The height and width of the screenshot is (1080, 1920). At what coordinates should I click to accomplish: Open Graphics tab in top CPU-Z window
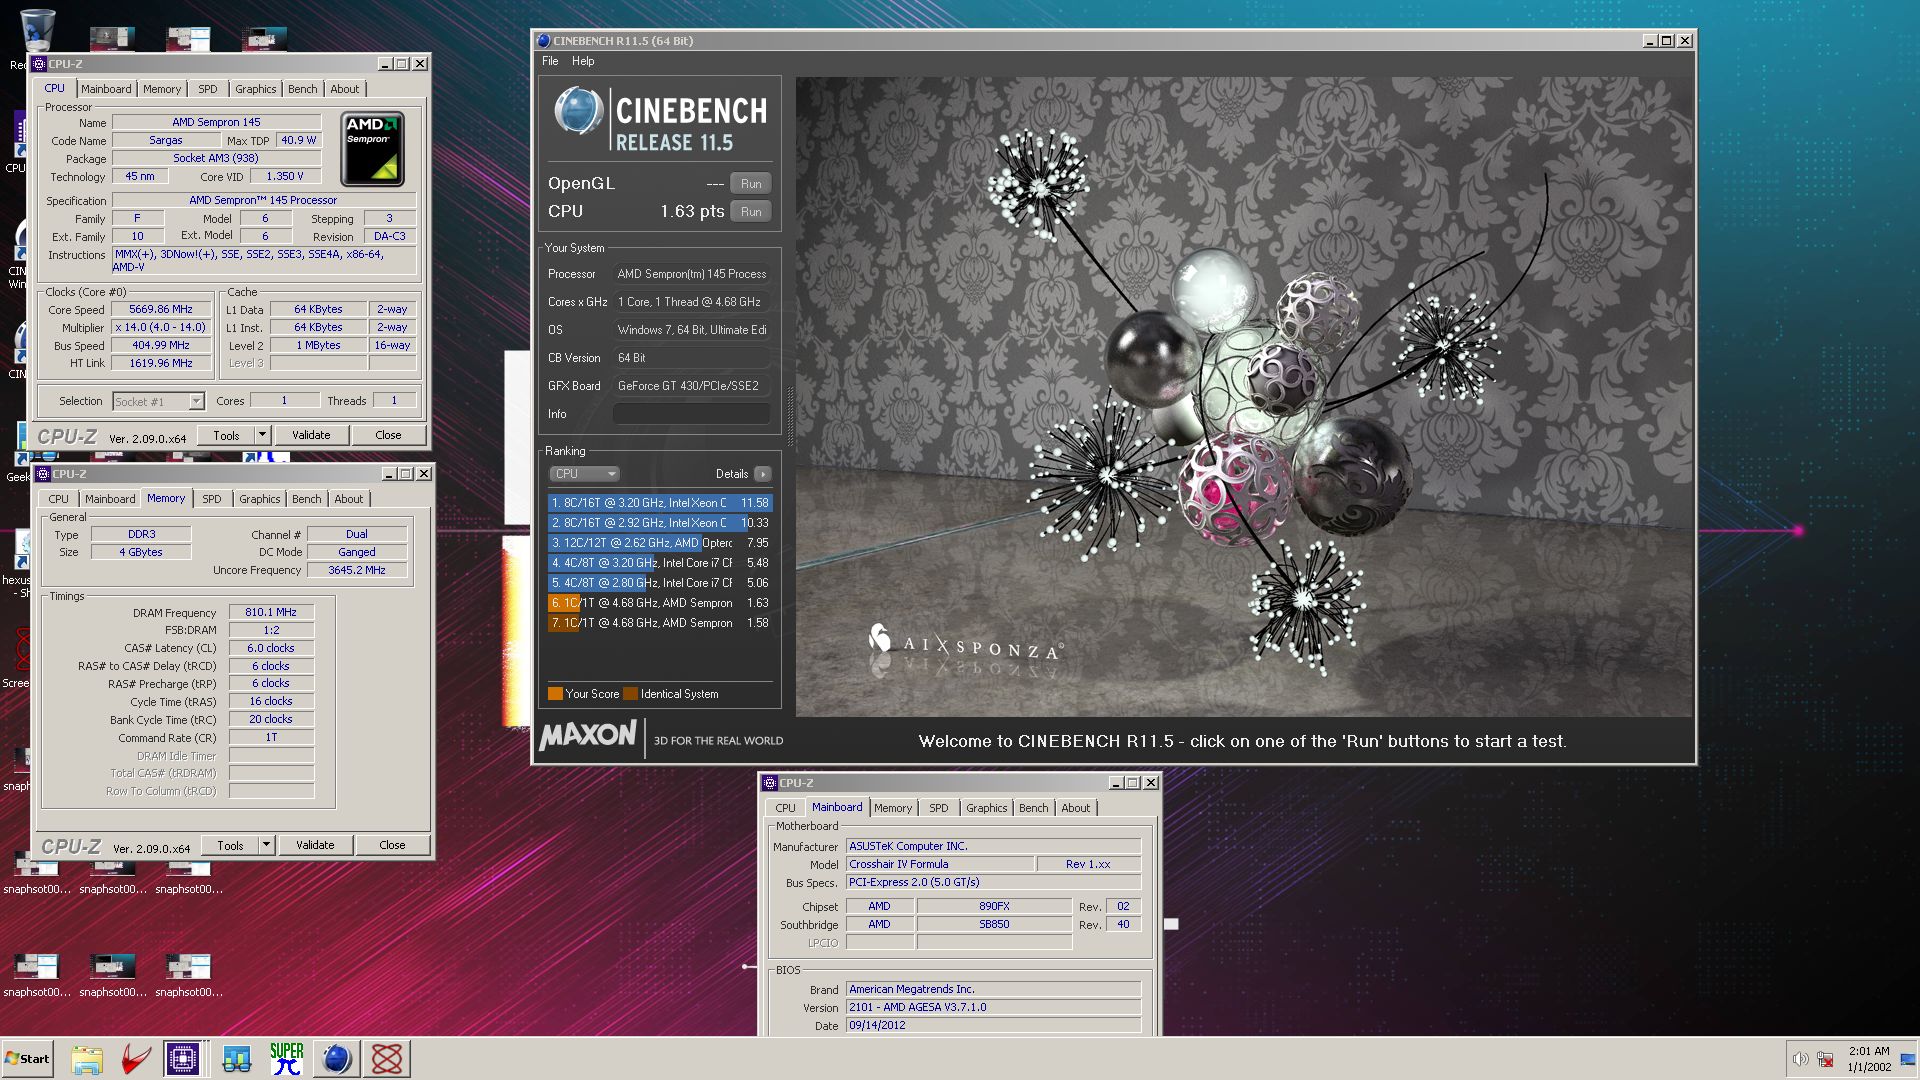click(256, 89)
